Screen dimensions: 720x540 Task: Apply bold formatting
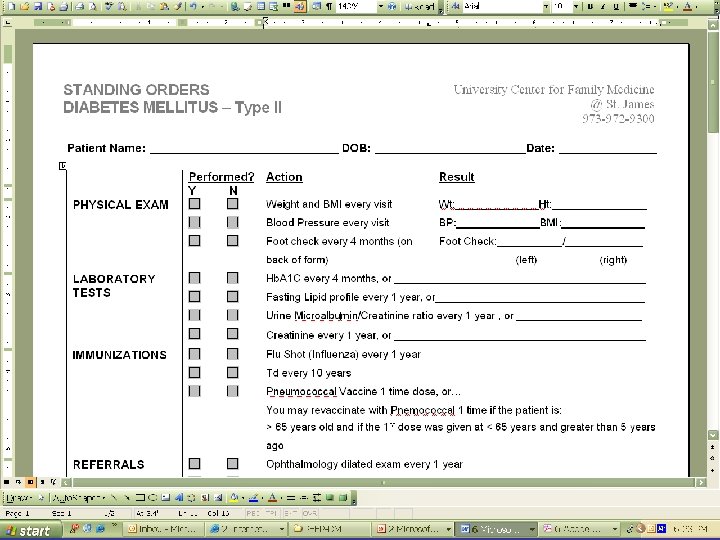(590, 6)
